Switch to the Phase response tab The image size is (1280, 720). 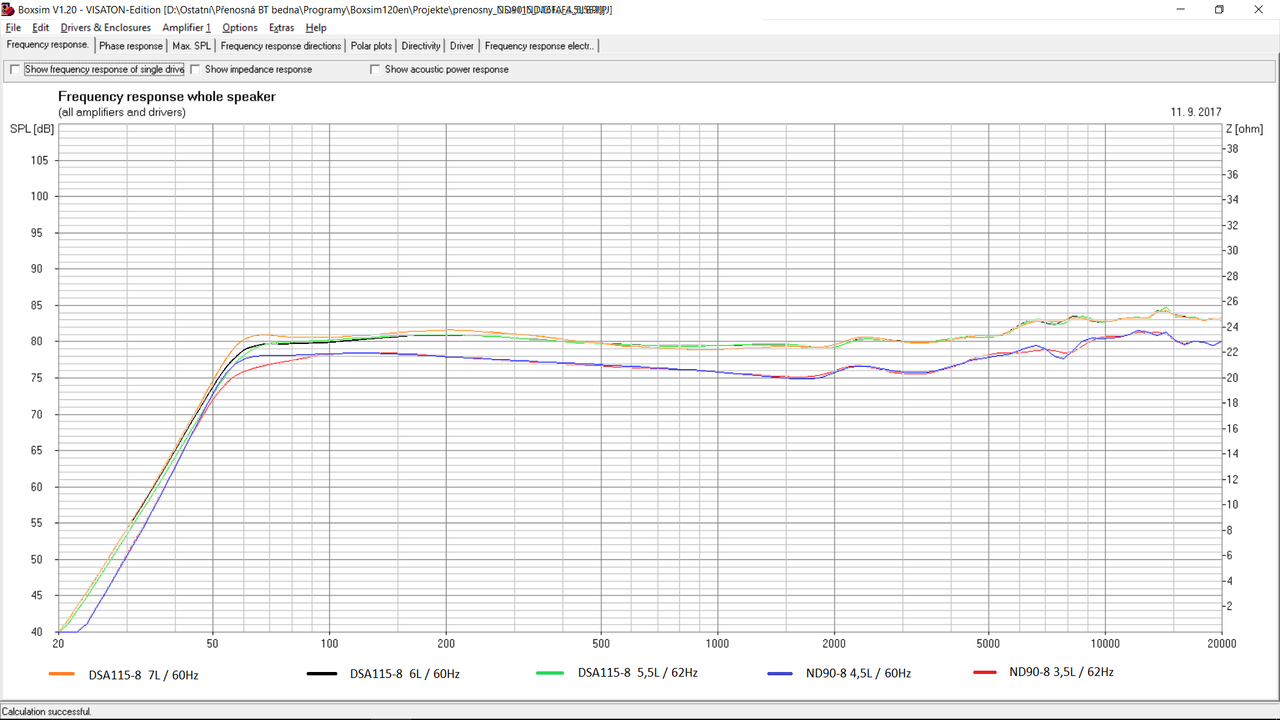pos(131,46)
